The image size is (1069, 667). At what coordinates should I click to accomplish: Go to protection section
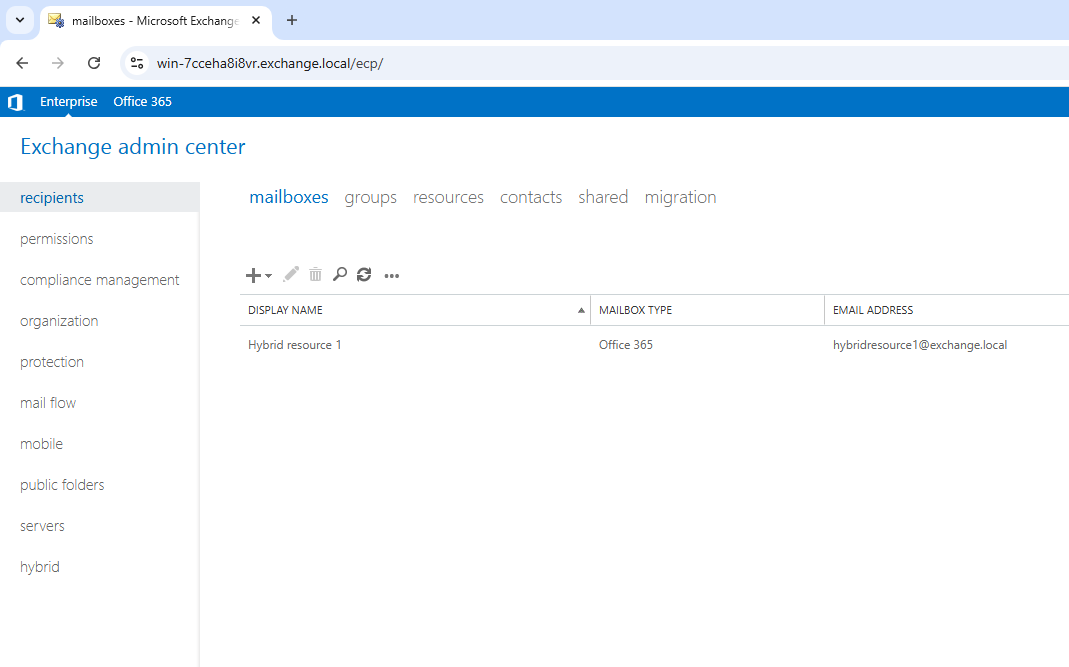[x=52, y=361]
